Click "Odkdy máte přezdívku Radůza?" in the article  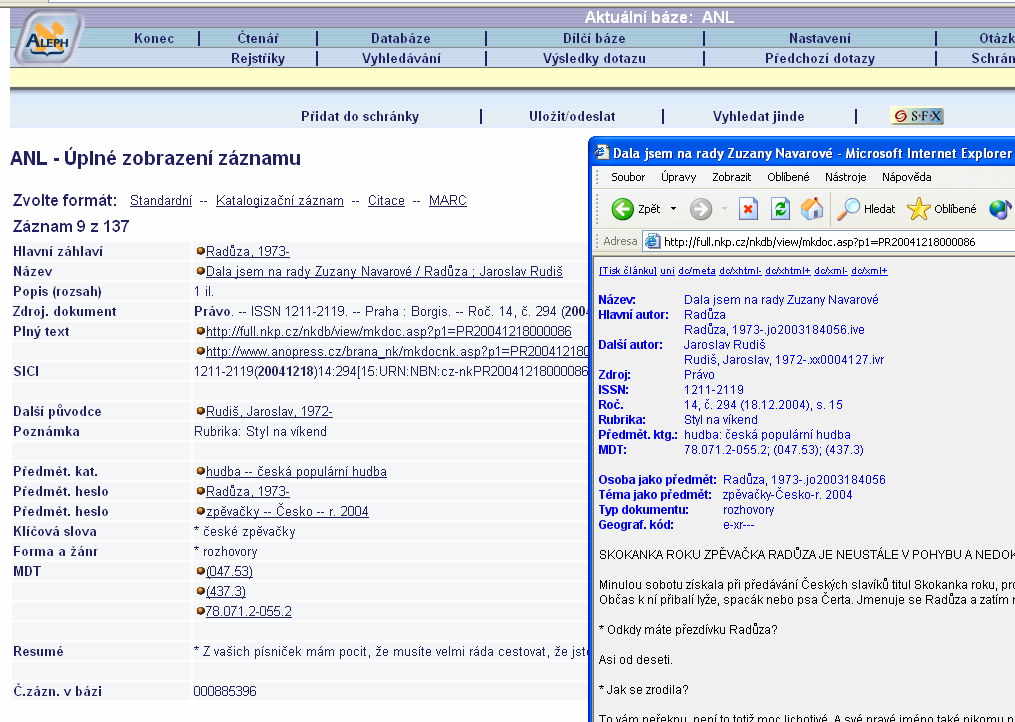click(x=691, y=629)
